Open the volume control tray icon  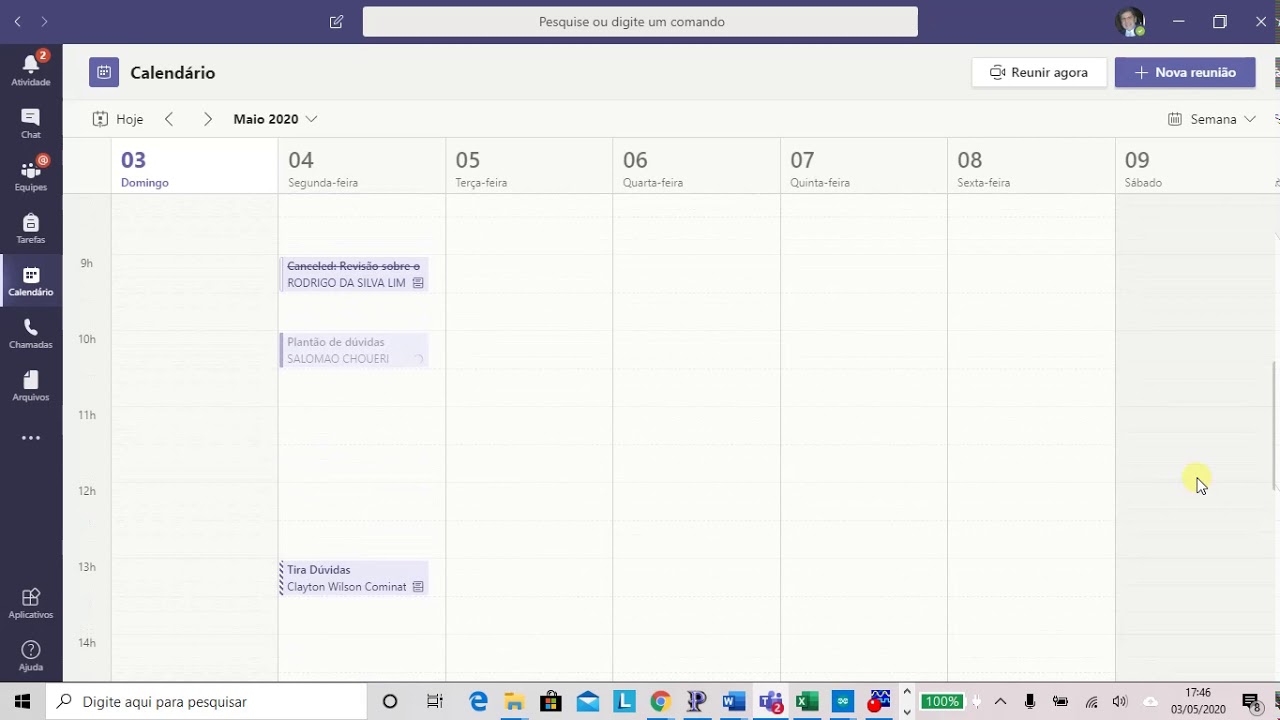1120,702
